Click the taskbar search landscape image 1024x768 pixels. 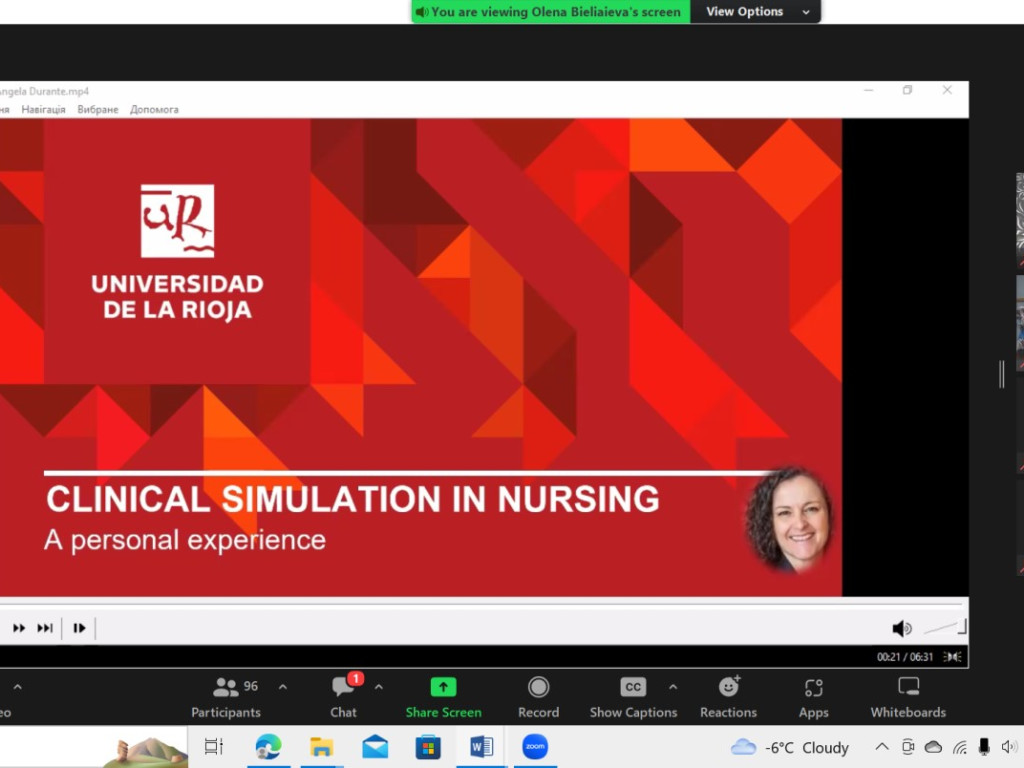[144, 751]
